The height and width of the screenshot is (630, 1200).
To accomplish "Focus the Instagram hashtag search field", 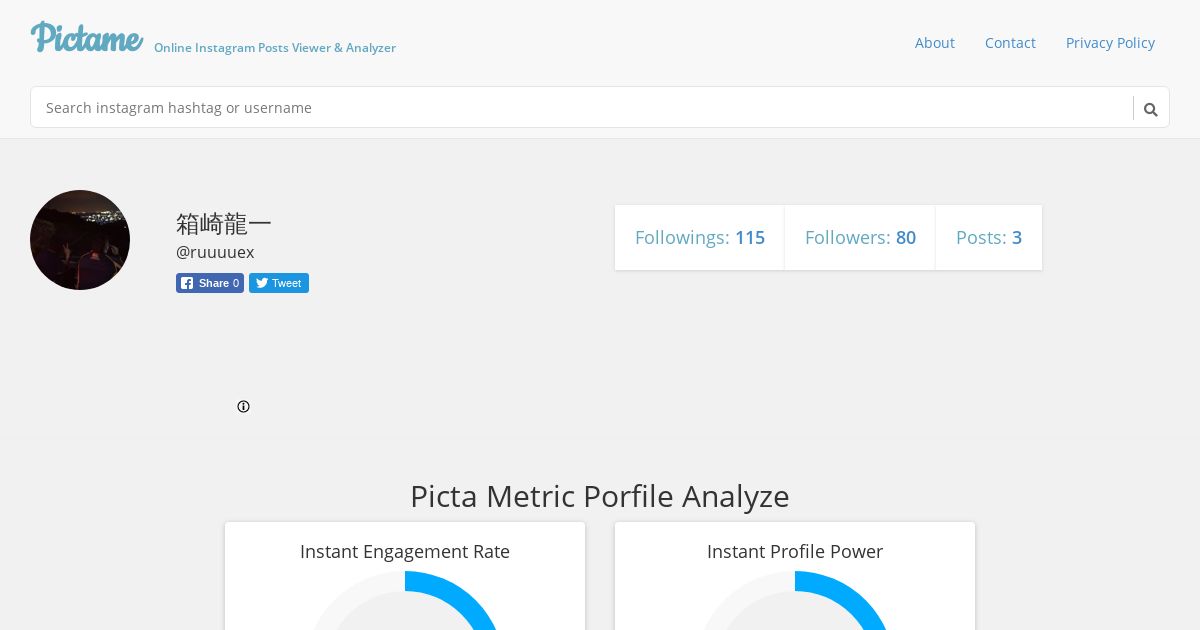I will [x=580, y=108].
